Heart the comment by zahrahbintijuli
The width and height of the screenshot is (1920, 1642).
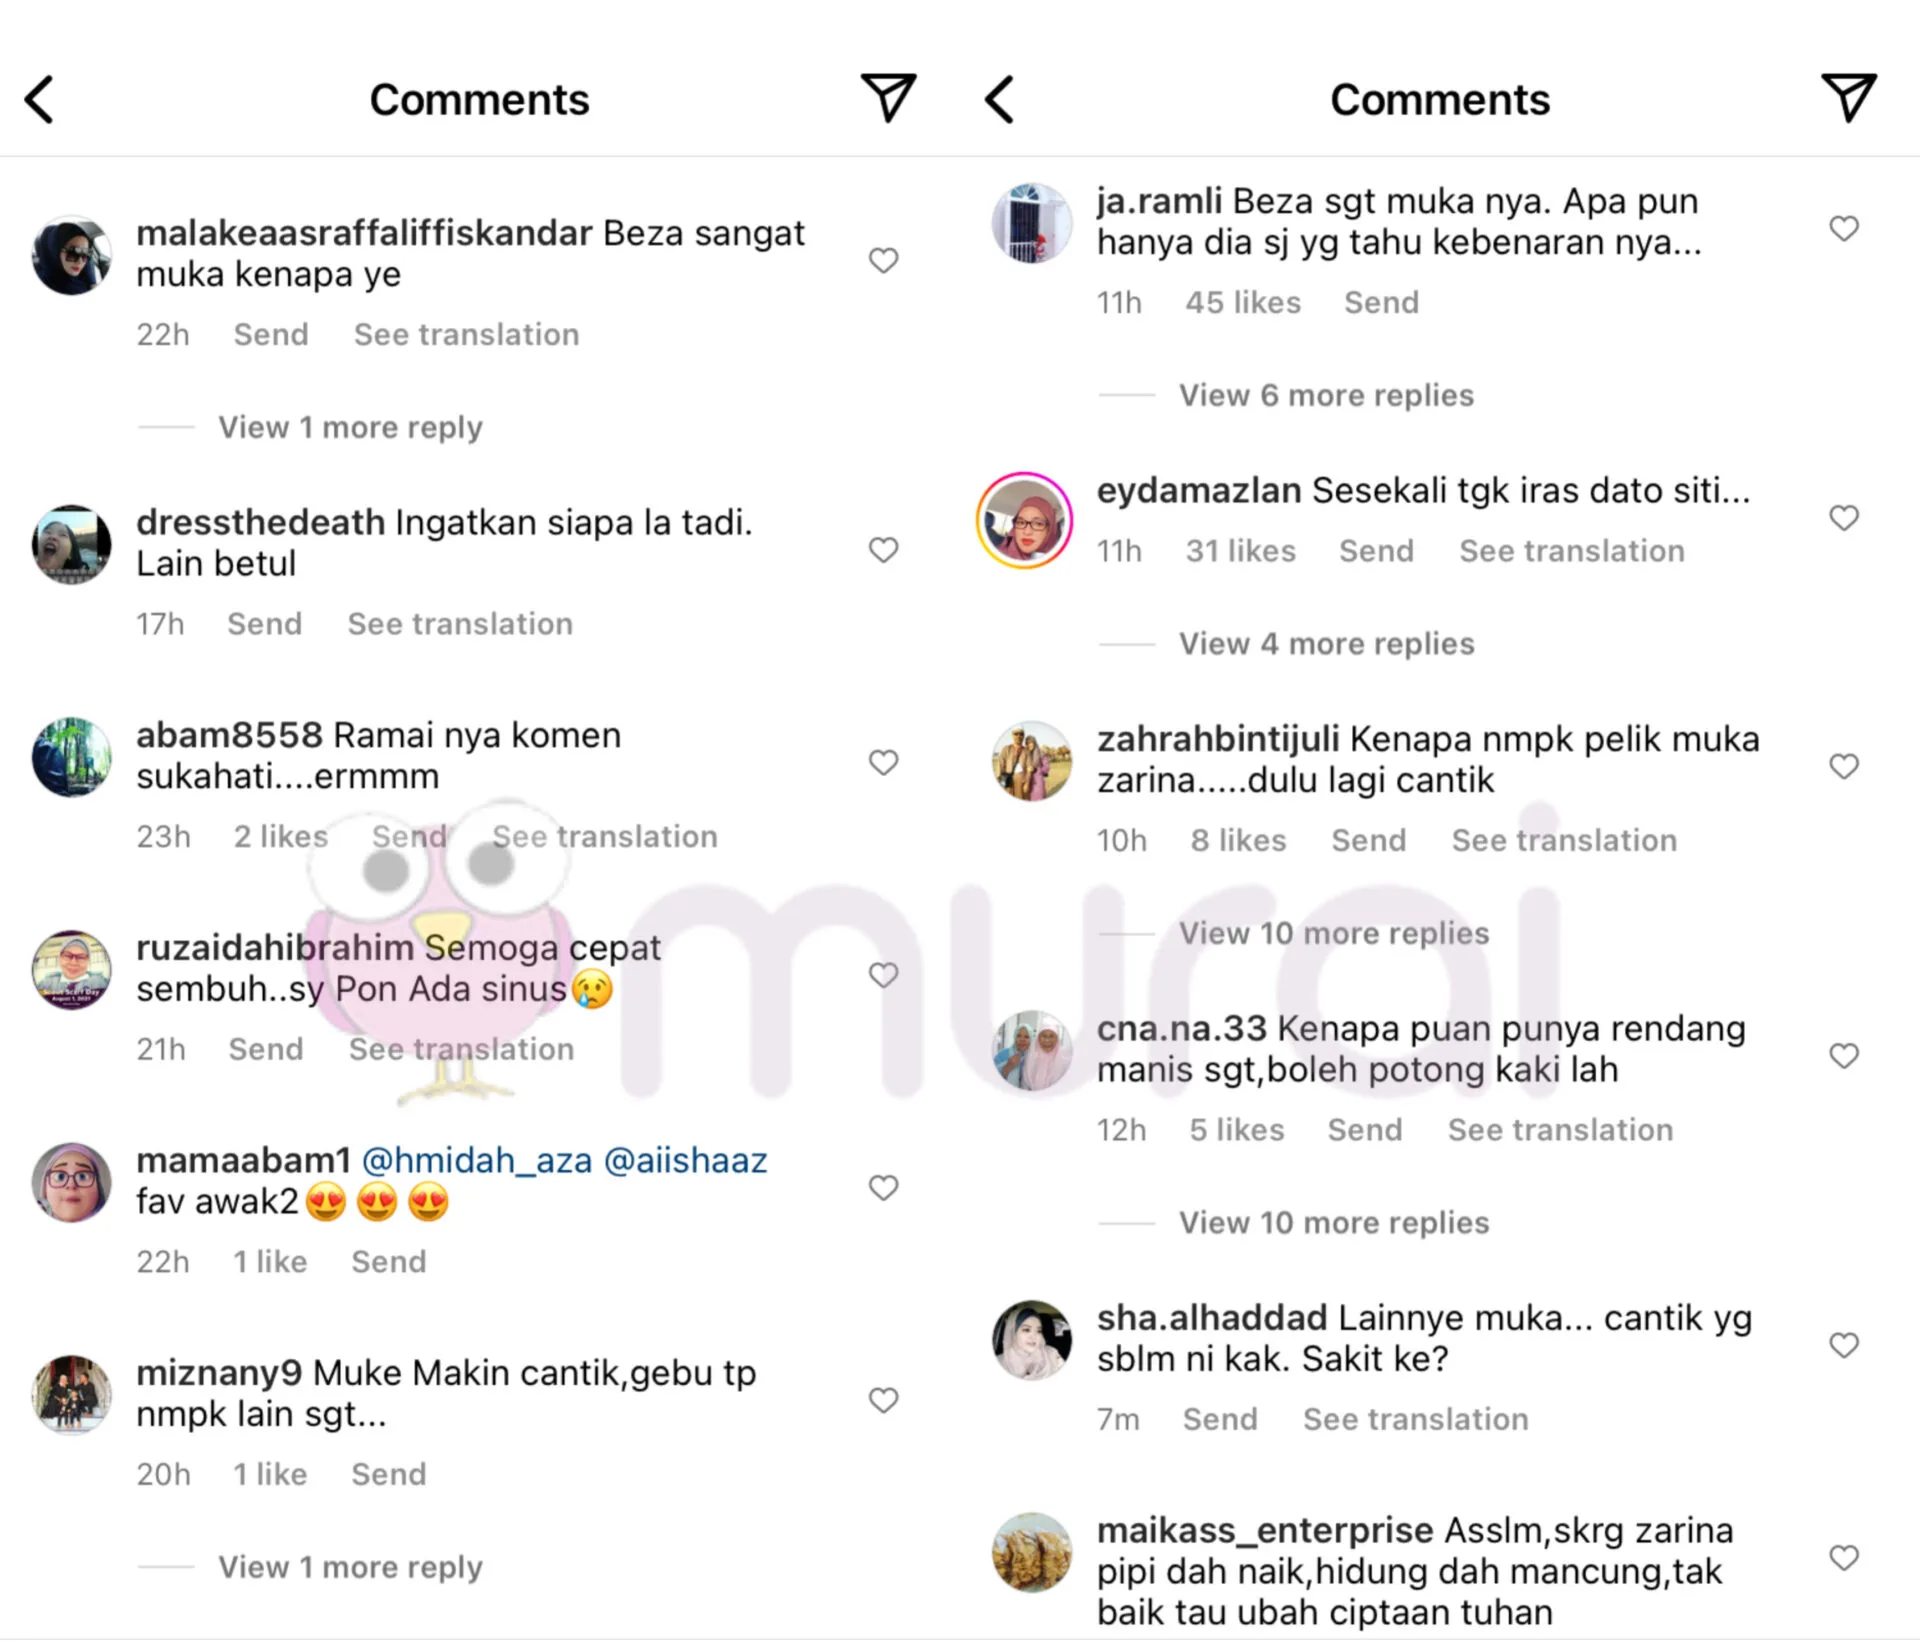click(x=1844, y=766)
